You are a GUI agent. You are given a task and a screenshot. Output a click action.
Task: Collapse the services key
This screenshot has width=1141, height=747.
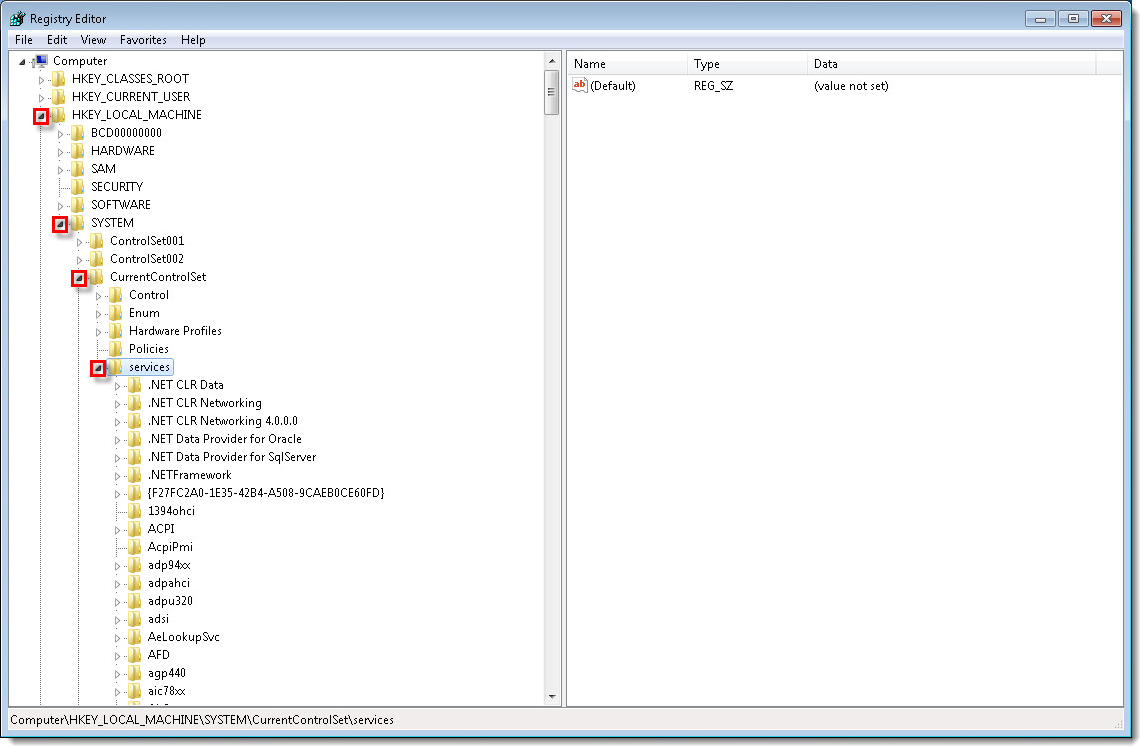tap(97, 368)
